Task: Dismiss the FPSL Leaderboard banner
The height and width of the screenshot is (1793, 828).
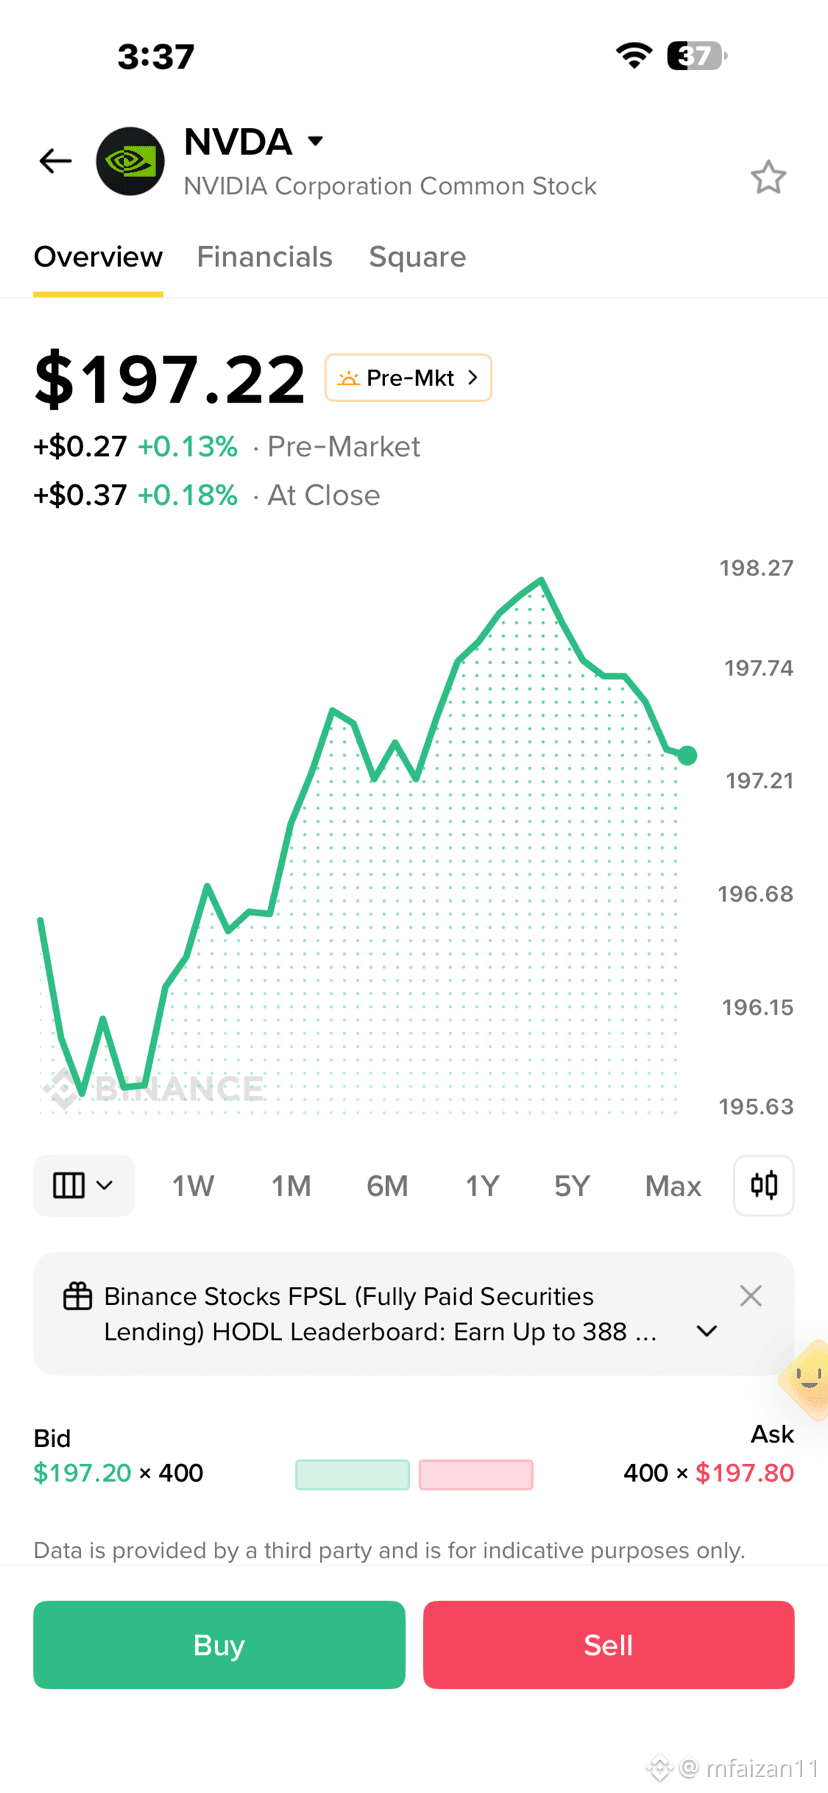Action: 751,1296
